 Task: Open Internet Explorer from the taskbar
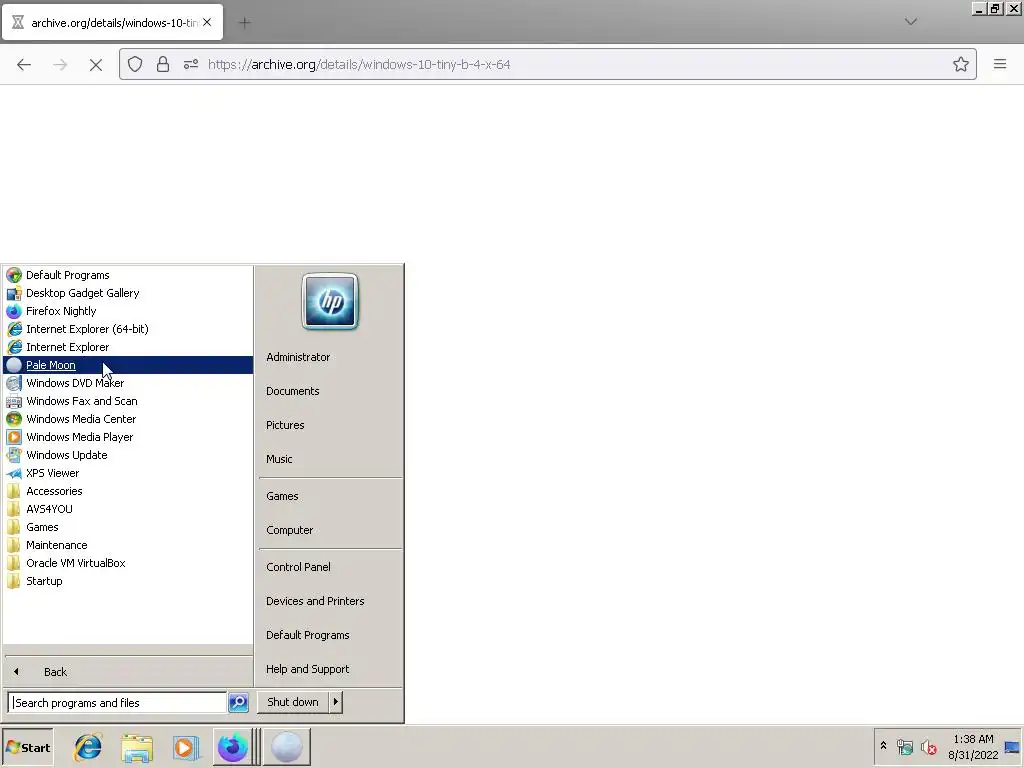click(x=88, y=747)
